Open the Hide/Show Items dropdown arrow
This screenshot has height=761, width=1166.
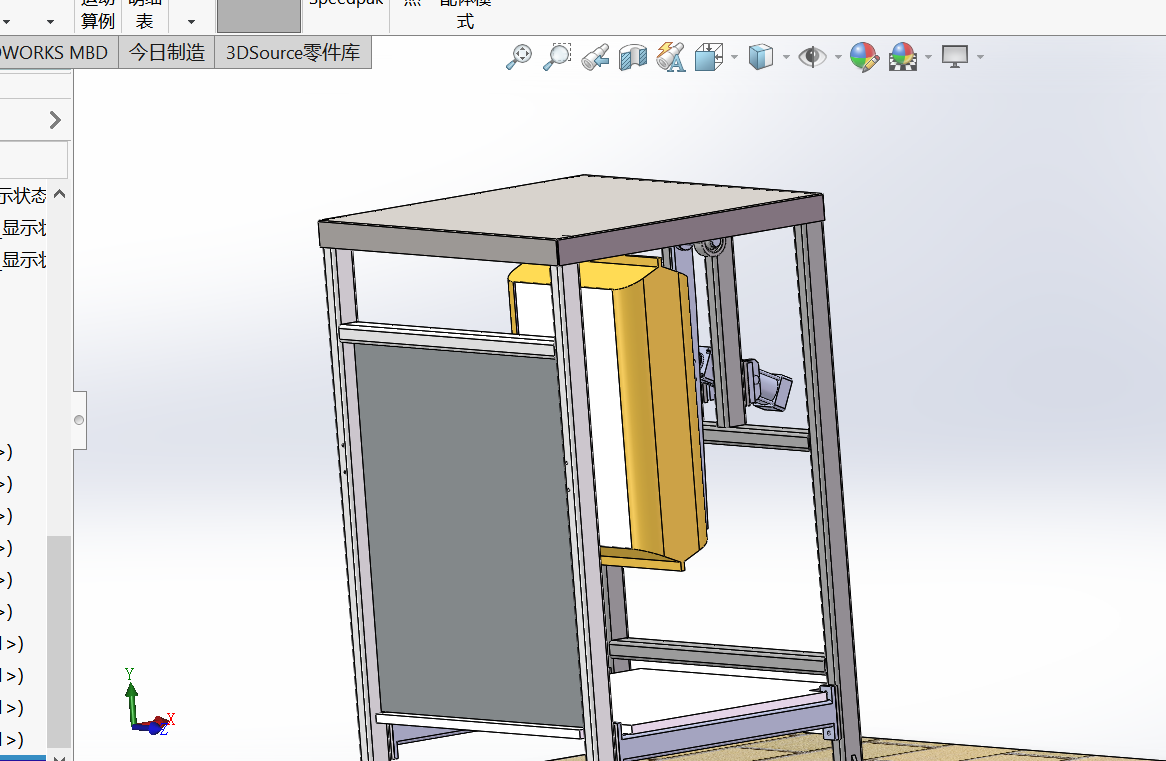click(838, 57)
